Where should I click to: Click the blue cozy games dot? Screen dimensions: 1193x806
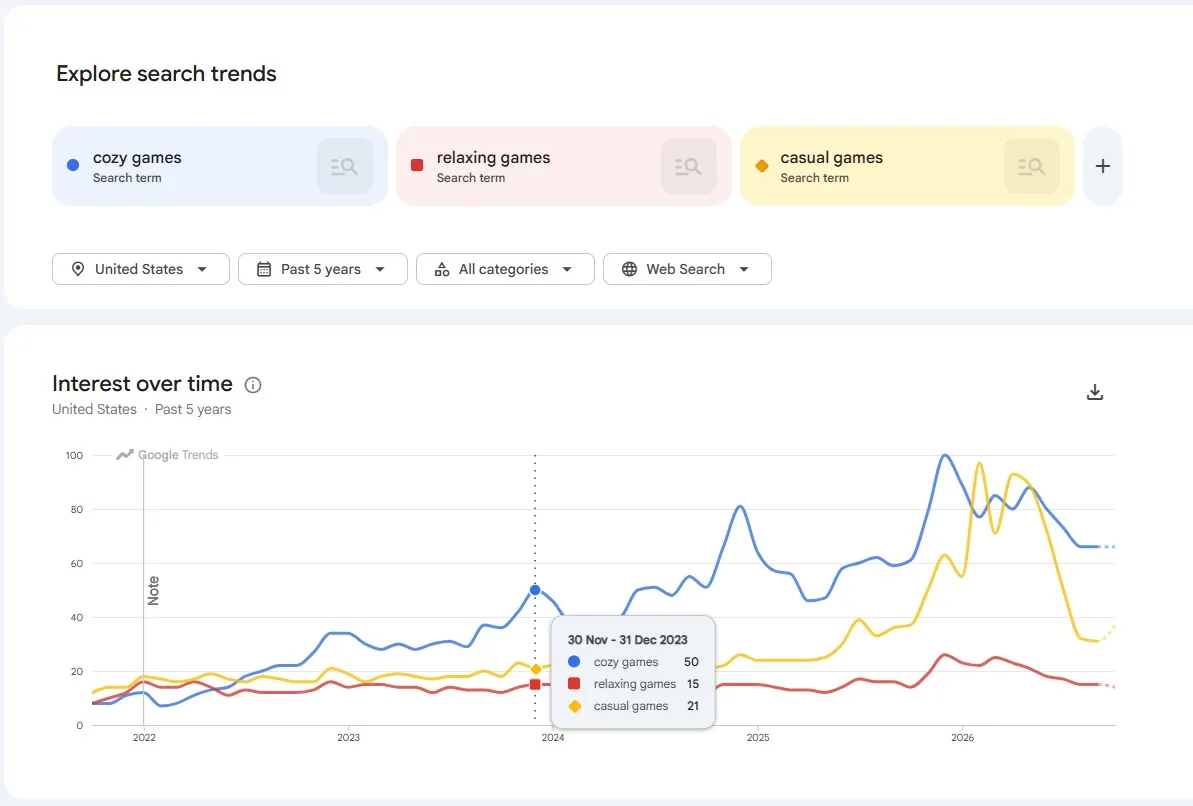73,165
